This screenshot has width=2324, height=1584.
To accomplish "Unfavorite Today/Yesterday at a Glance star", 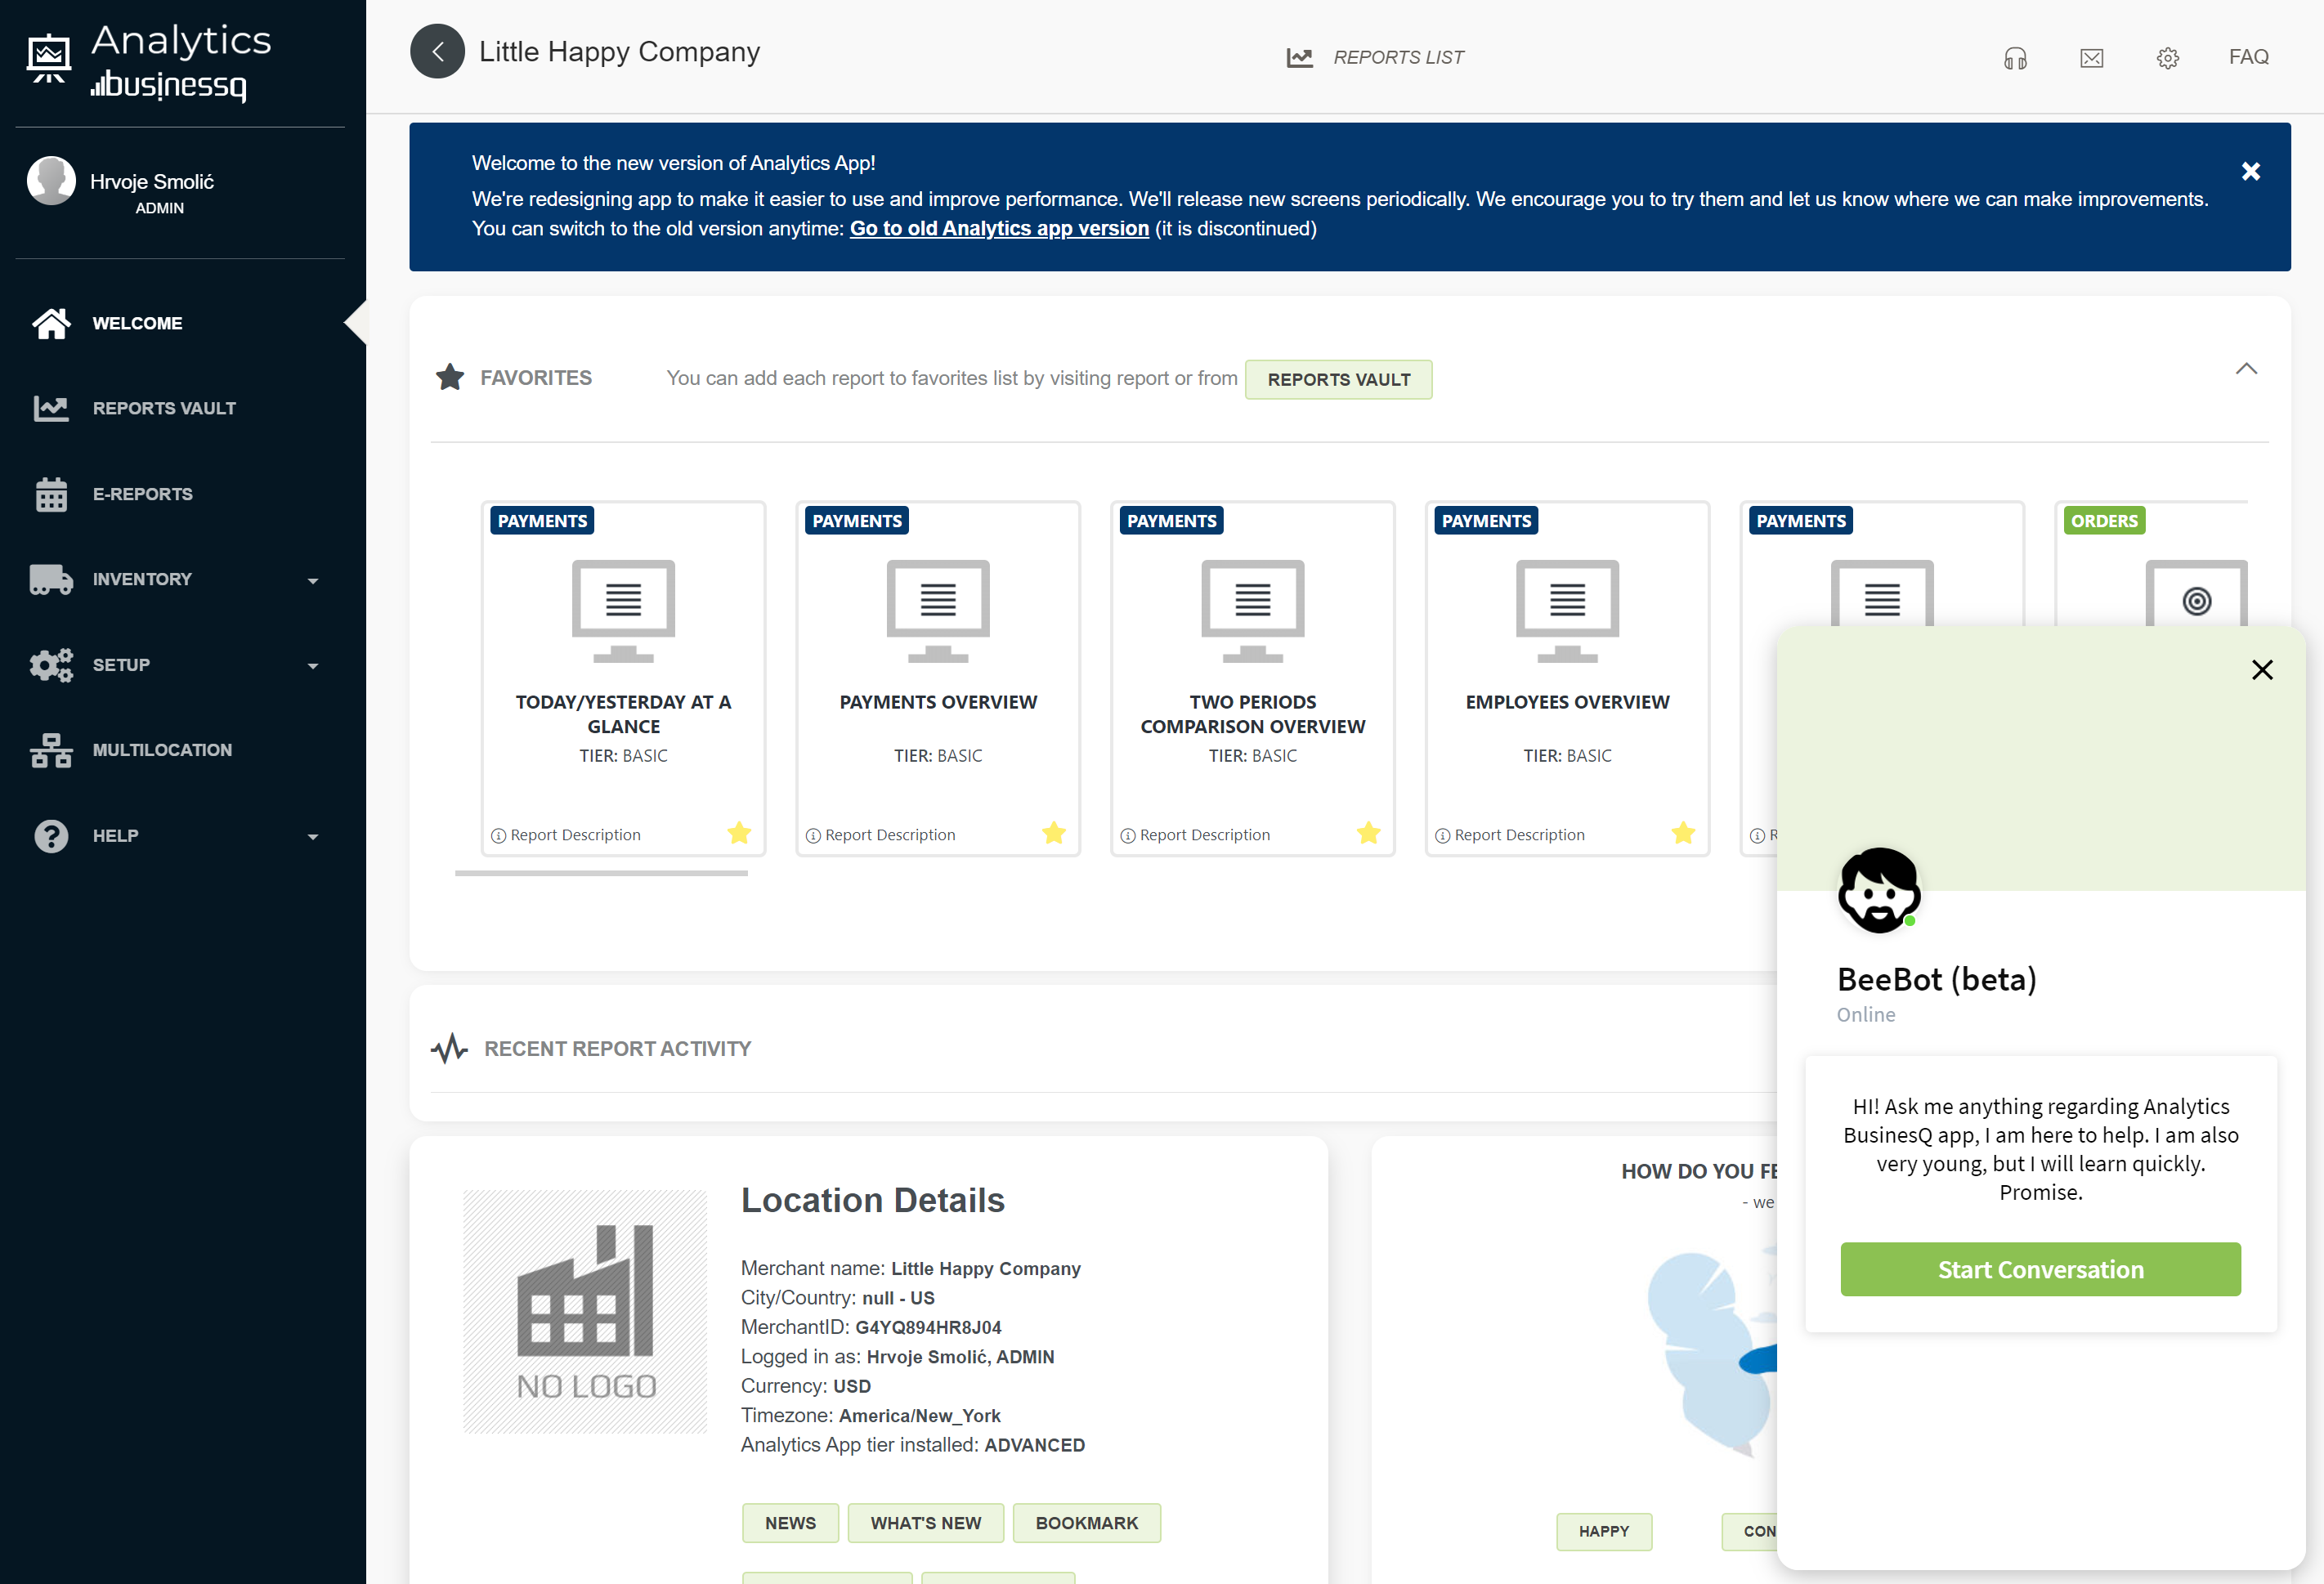I will tap(739, 833).
